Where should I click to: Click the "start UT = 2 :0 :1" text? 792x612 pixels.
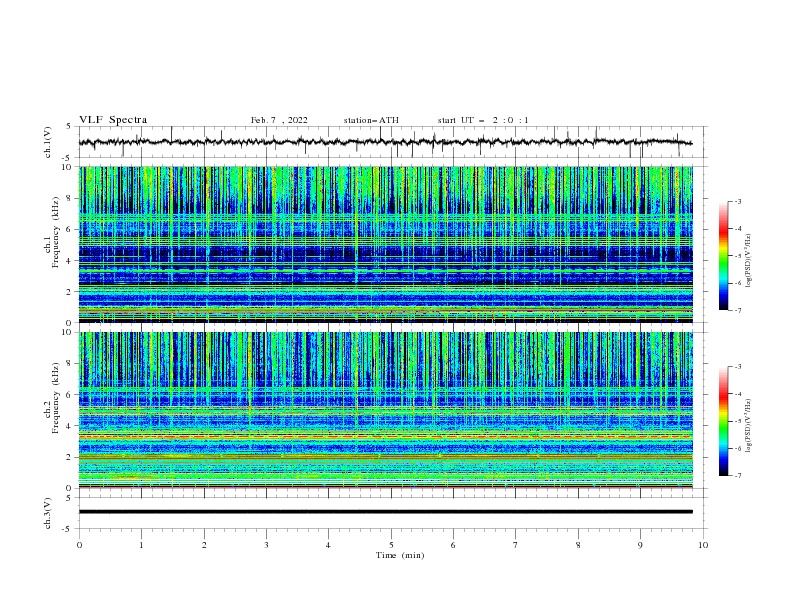483,120
